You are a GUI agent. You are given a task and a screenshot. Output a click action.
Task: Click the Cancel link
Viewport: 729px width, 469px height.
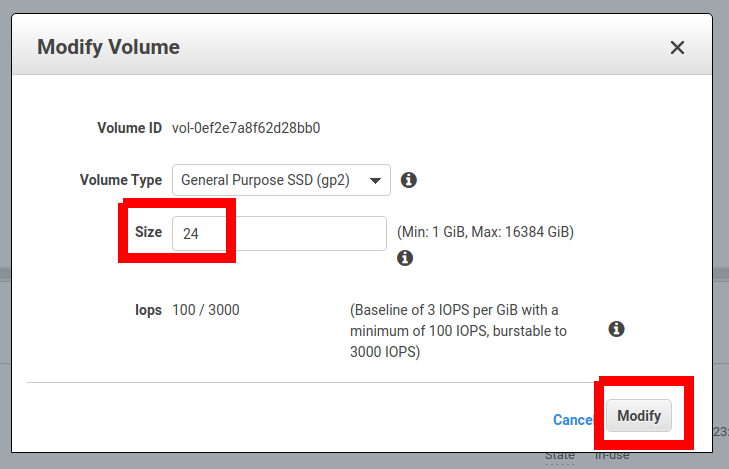[x=573, y=420]
